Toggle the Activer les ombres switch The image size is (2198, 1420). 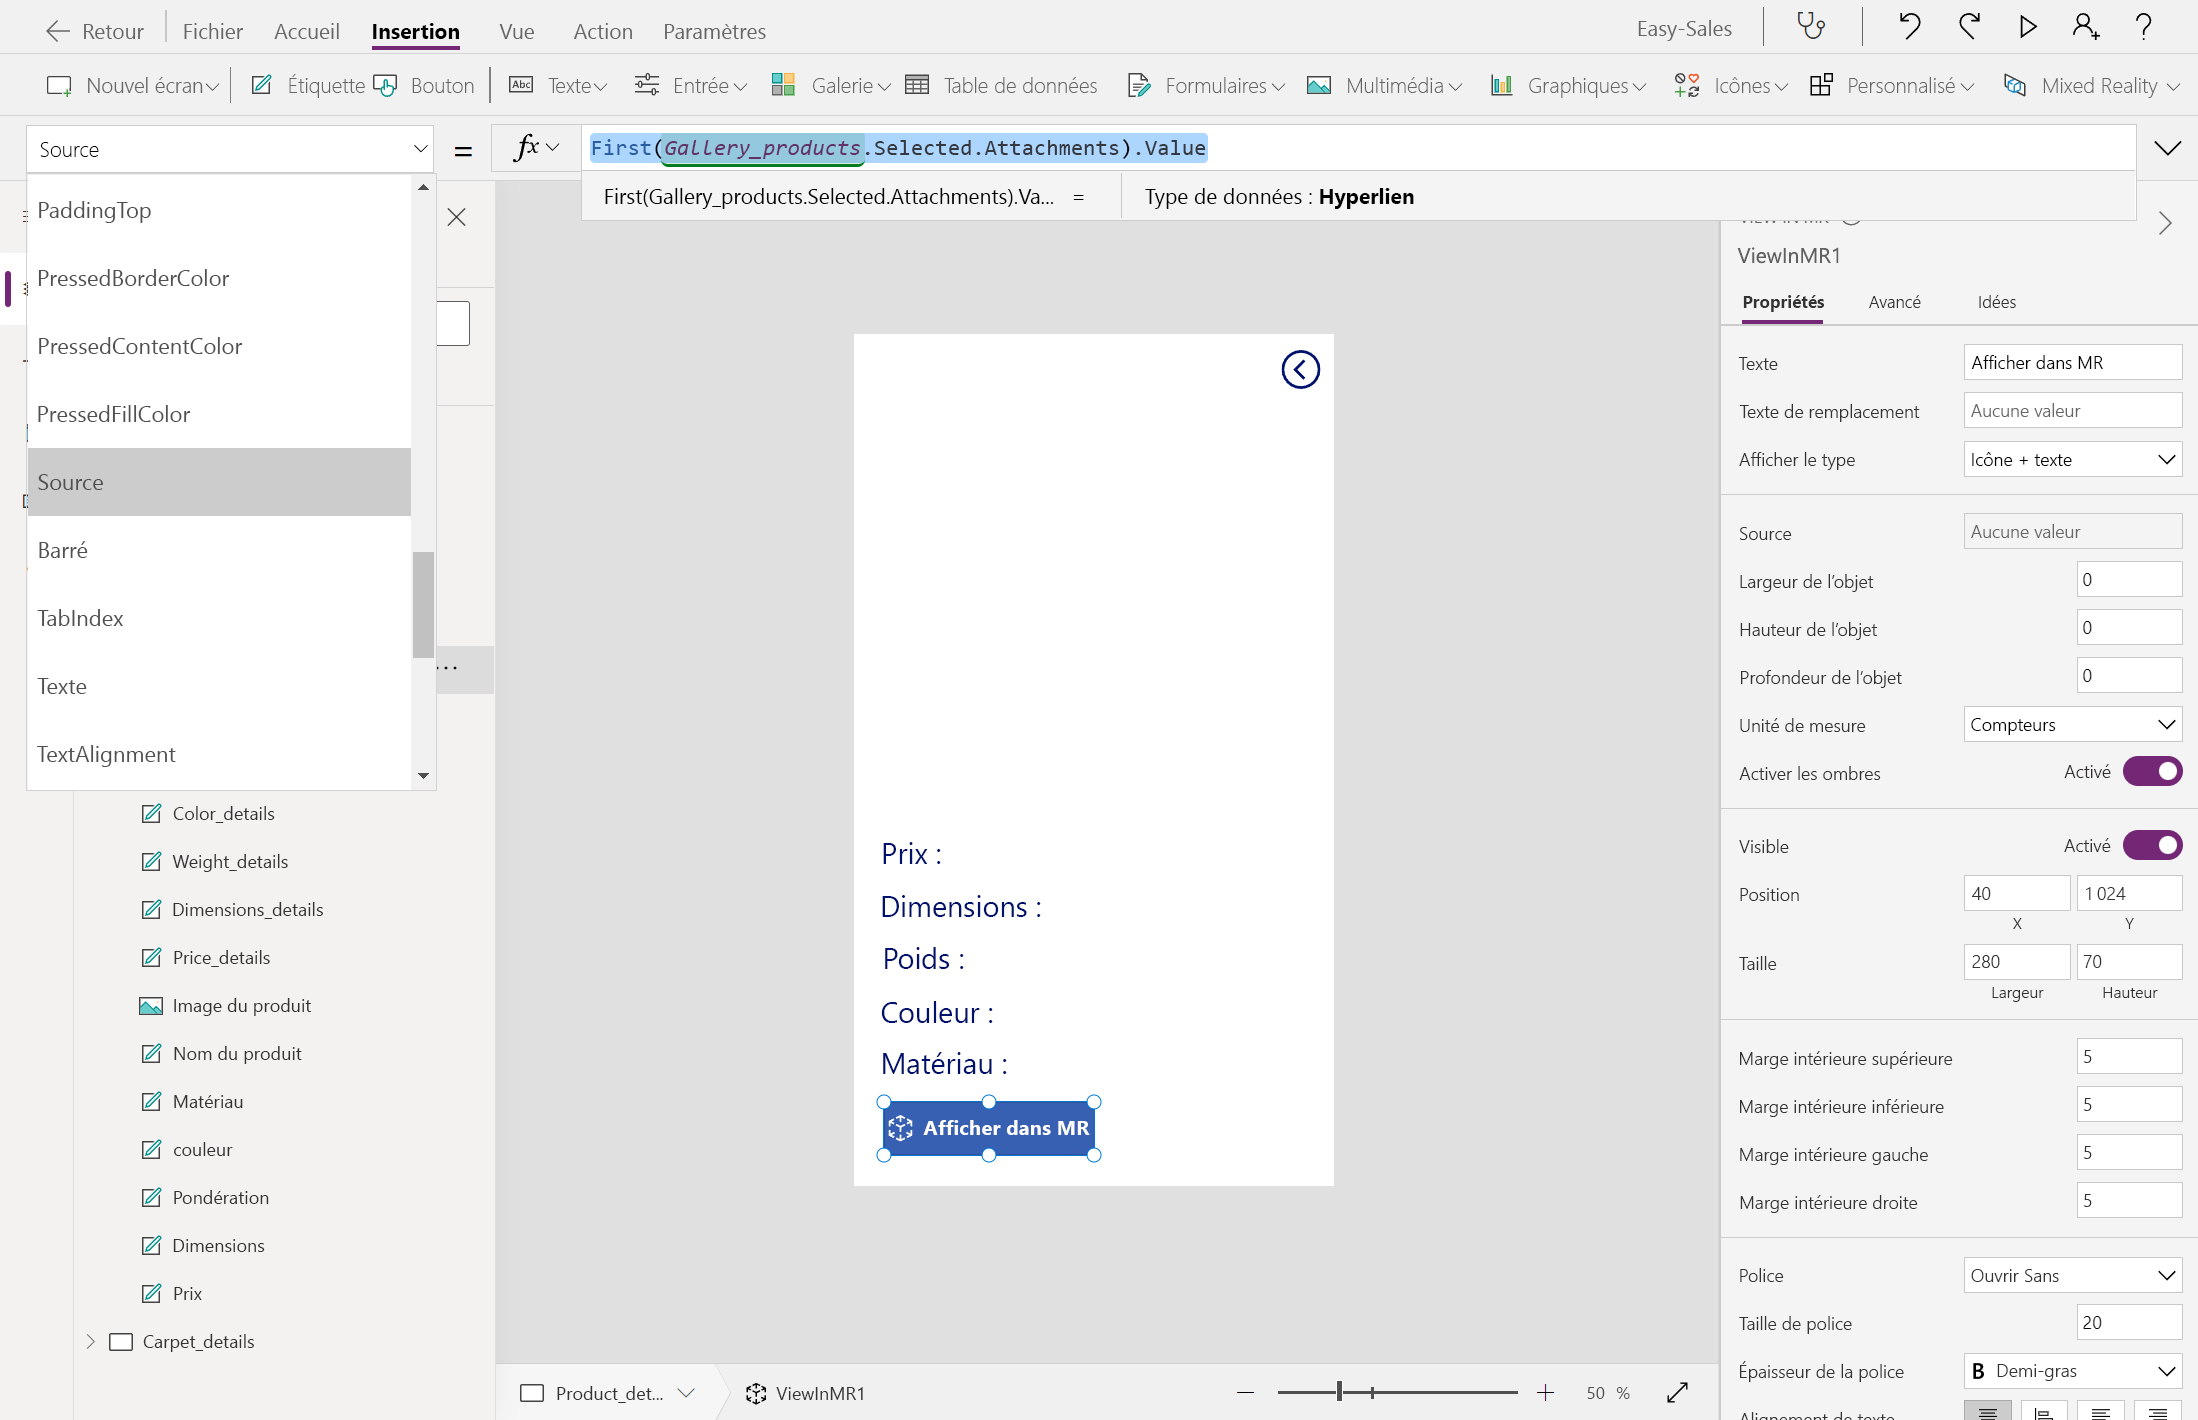[x=2152, y=772]
